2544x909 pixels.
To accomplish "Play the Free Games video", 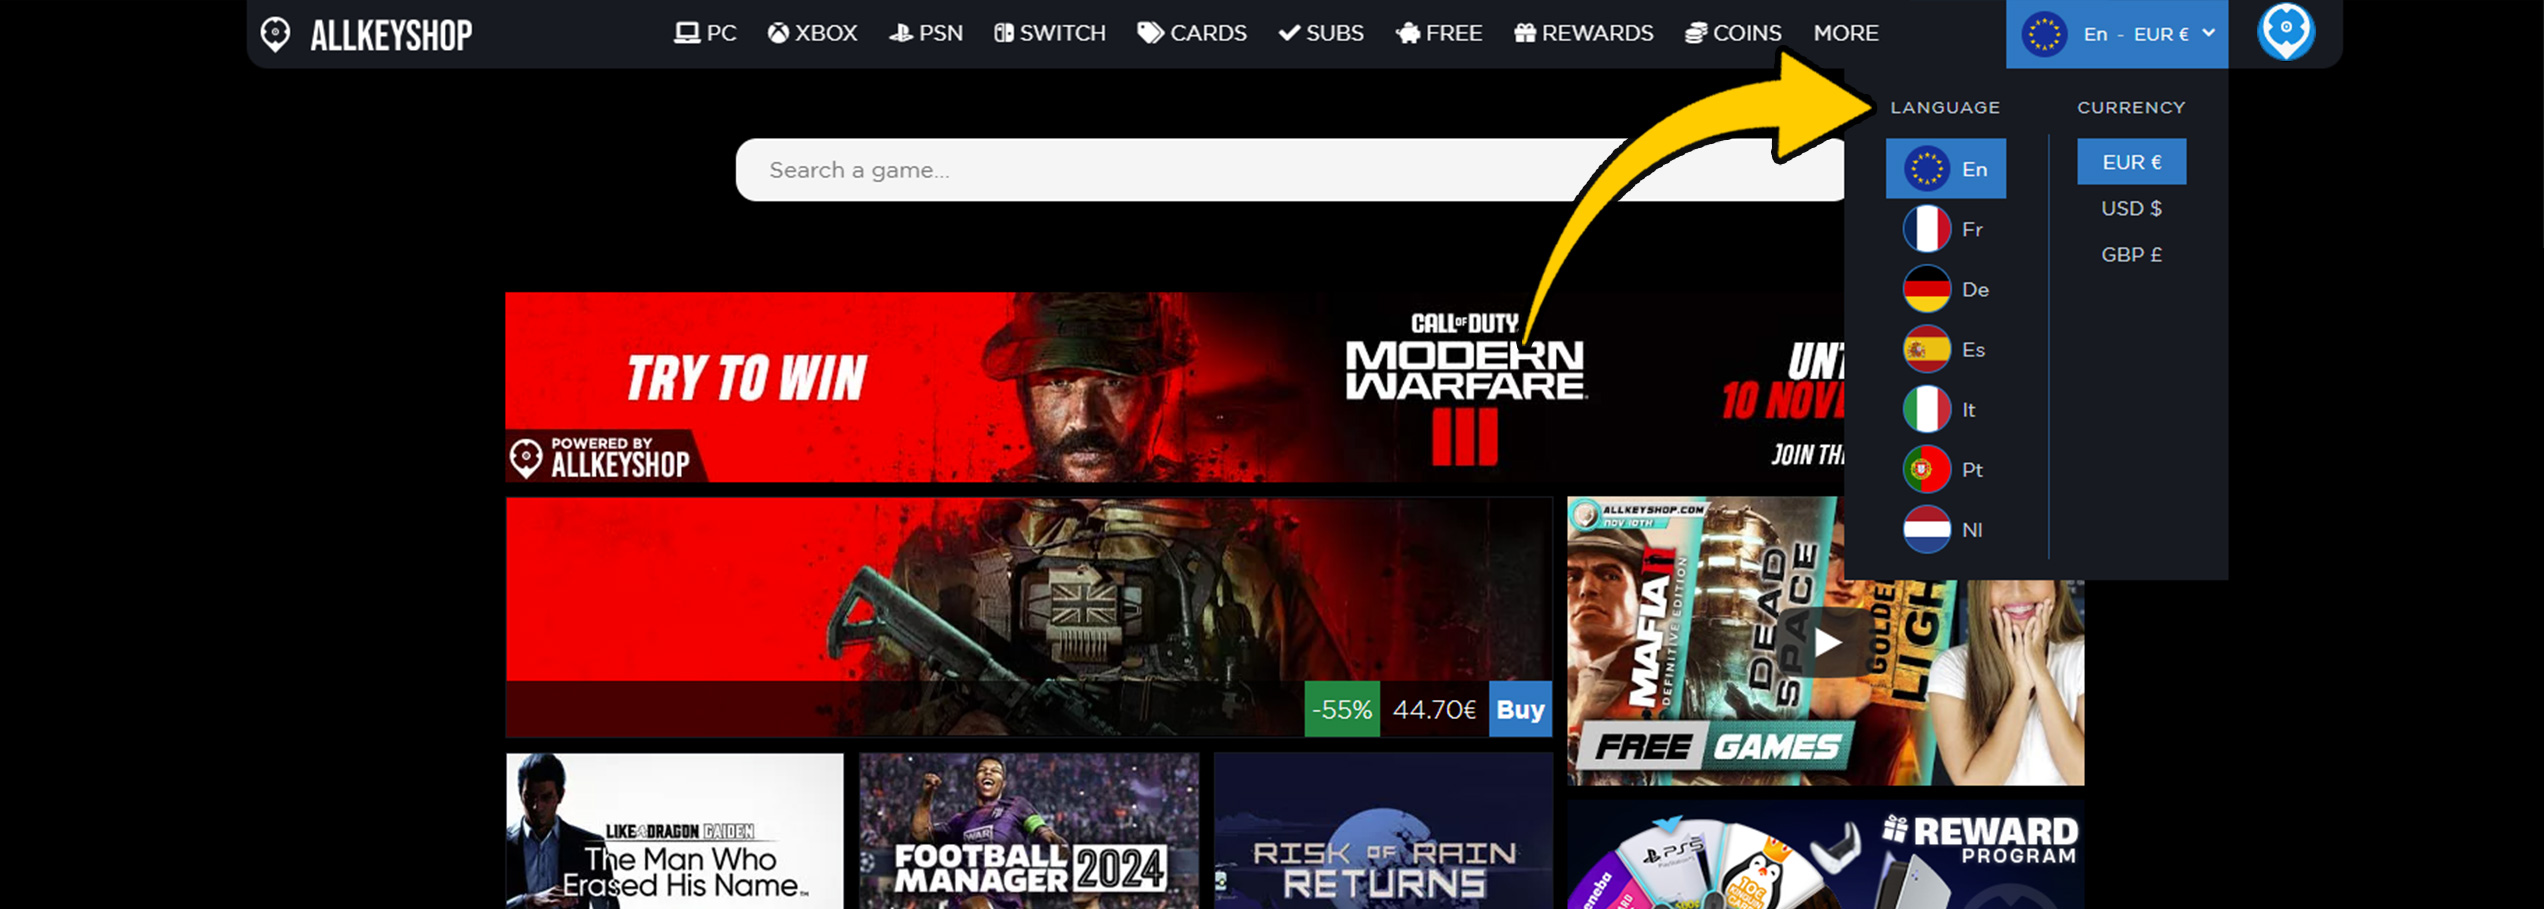I will pos(1826,642).
